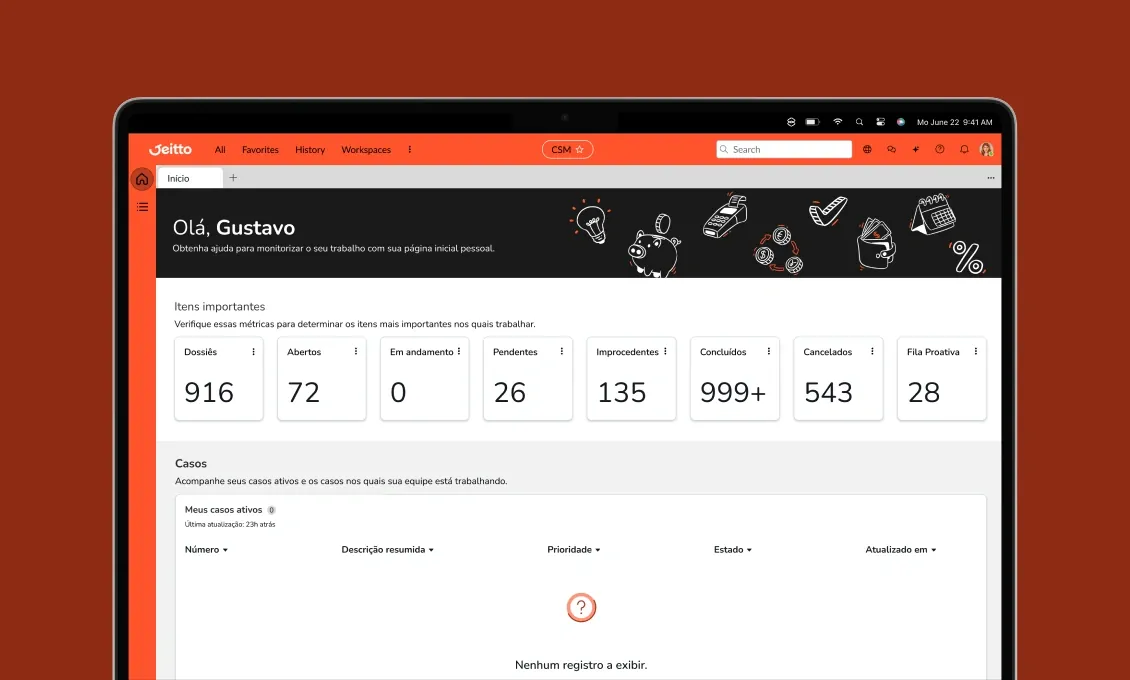The height and width of the screenshot is (680, 1130).
Task: Add a new tab with plus
Action: point(233,177)
